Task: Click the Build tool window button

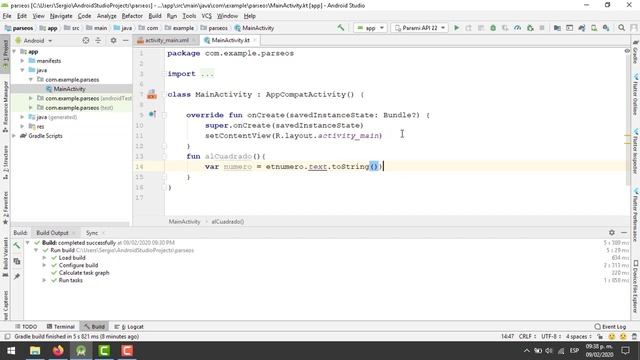Action: [x=94, y=327]
